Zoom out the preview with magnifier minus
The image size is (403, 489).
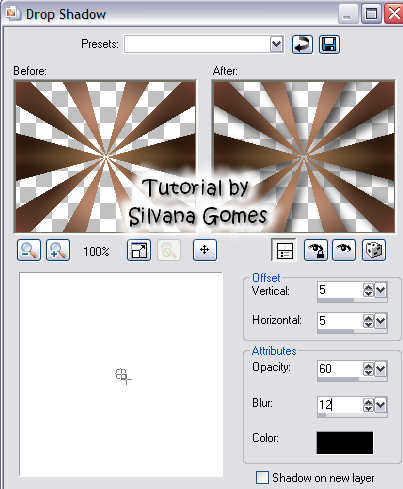[x=29, y=250]
